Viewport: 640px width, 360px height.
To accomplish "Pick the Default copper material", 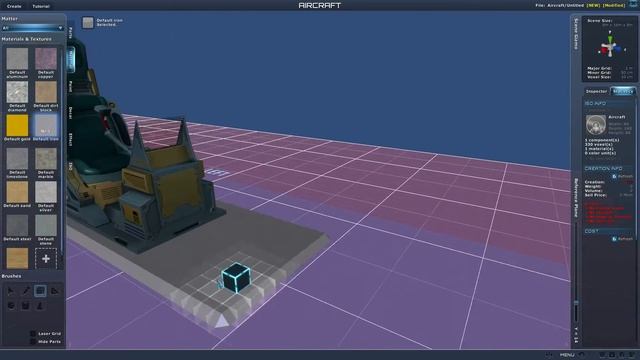I will pyautogui.click(x=46, y=59).
